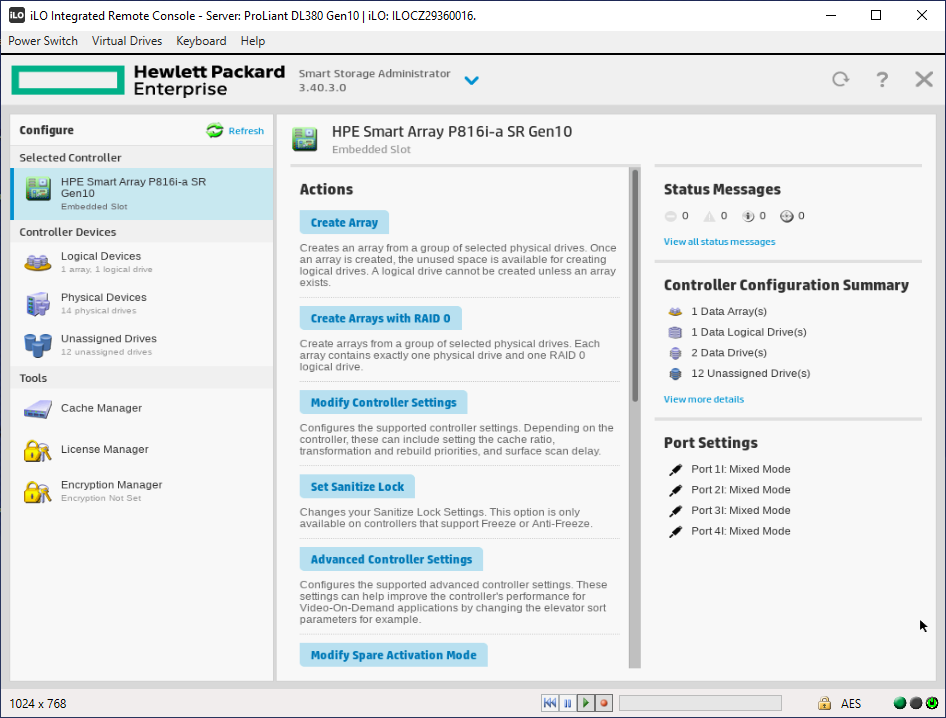Click the Physical Devices server icon
The height and width of the screenshot is (718, 946).
pos(37,304)
